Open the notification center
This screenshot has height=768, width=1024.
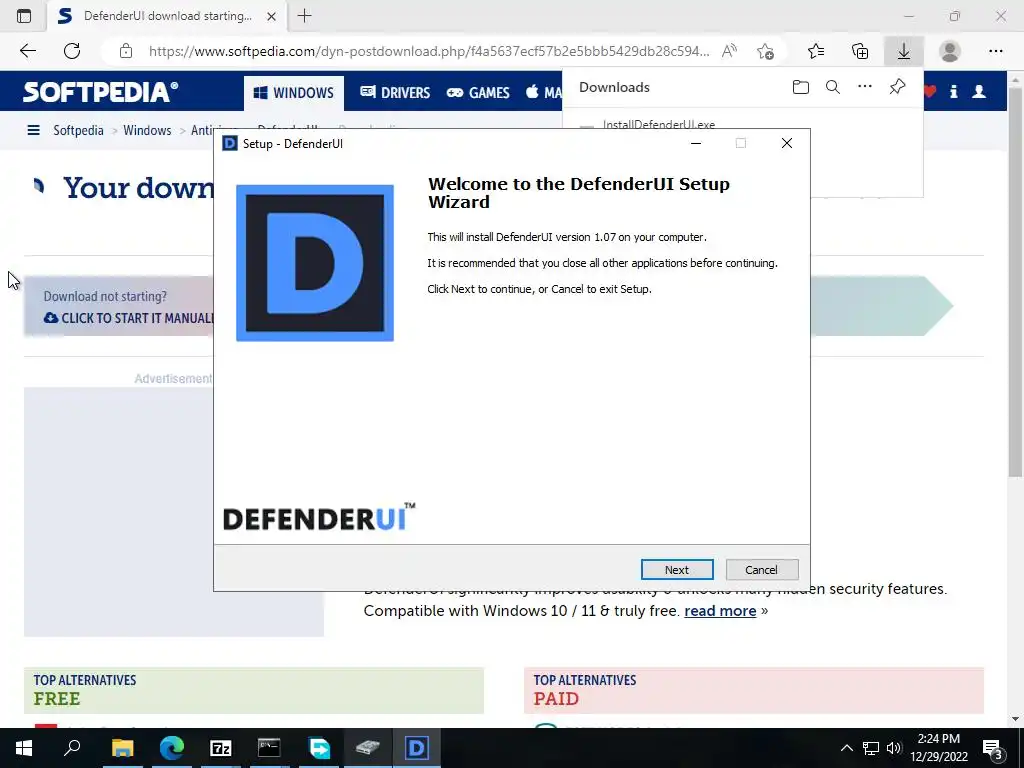(x=993, y=748)
